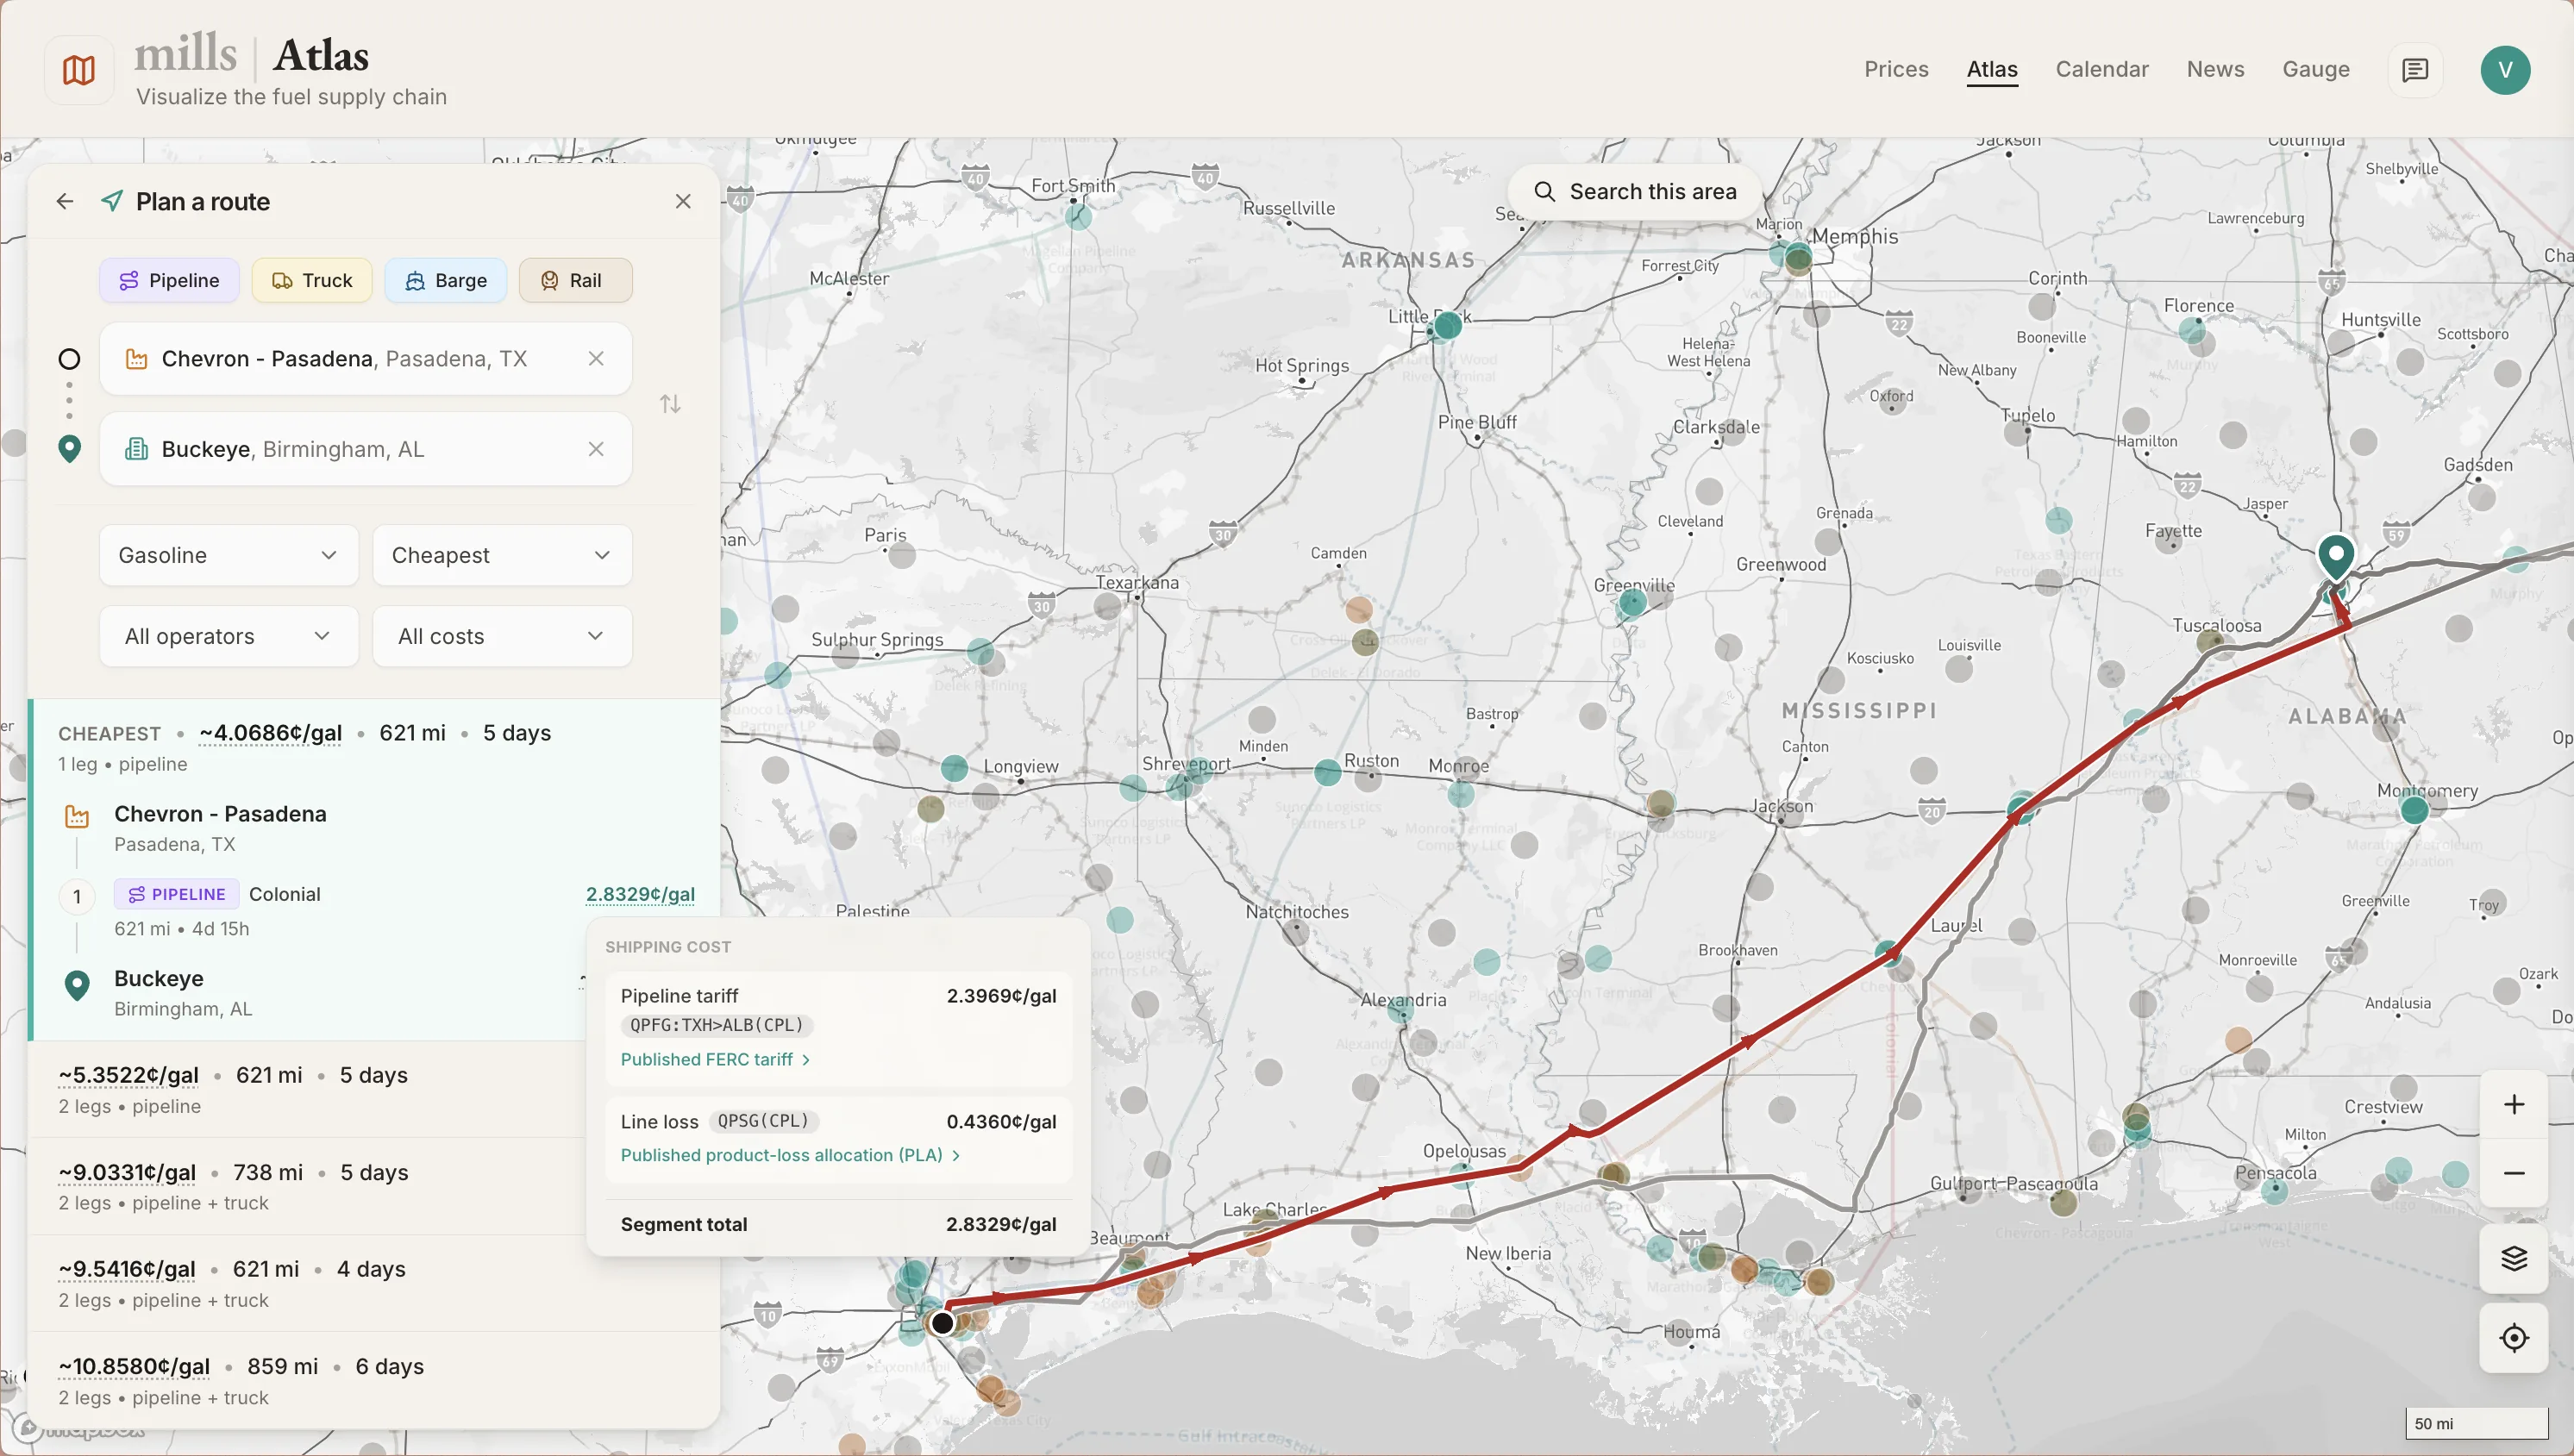Click the Chevron - Pasadena origin field

tap(366, 359)
